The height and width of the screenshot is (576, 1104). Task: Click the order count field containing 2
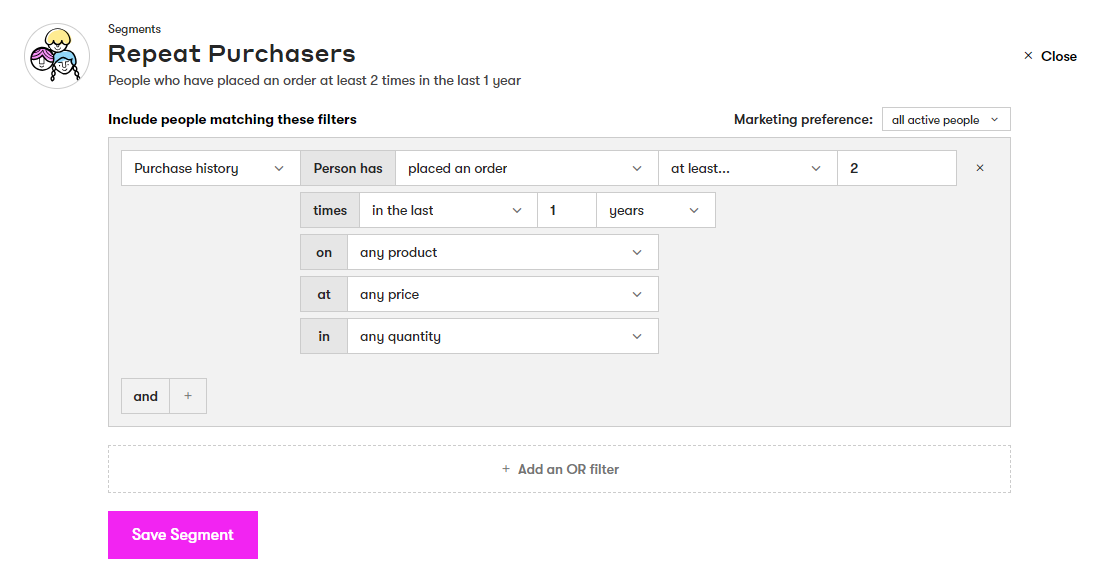click(896, 168)
